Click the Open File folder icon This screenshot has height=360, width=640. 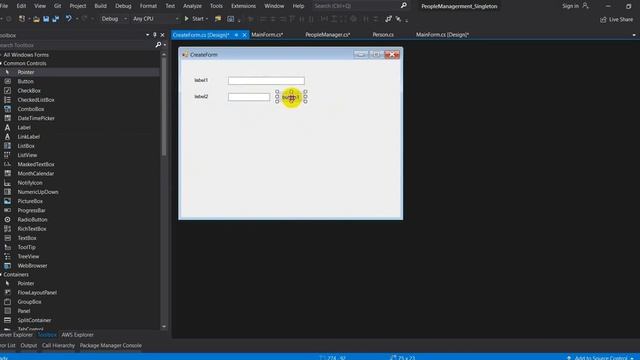36,19
